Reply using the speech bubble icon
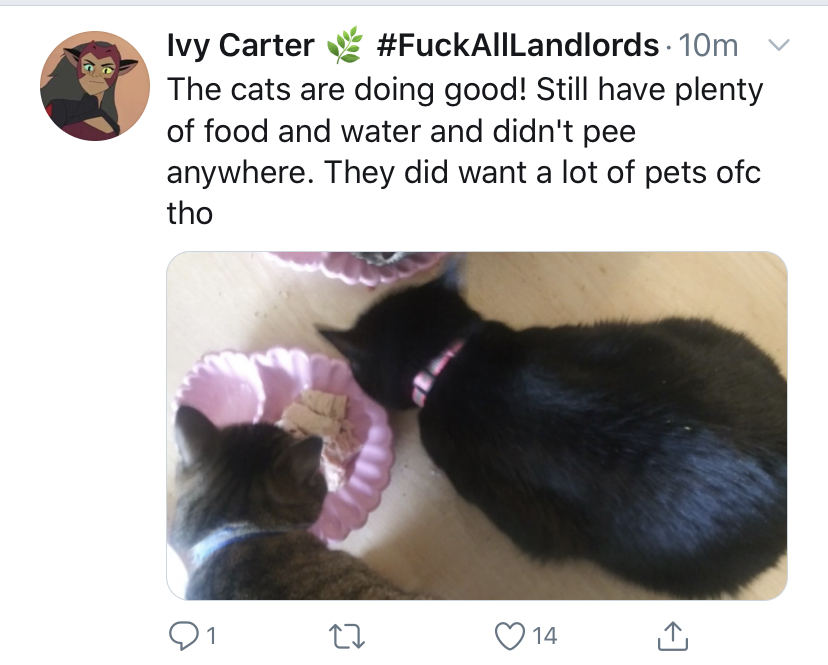The image size is (828, 665). tap(182, 635)
